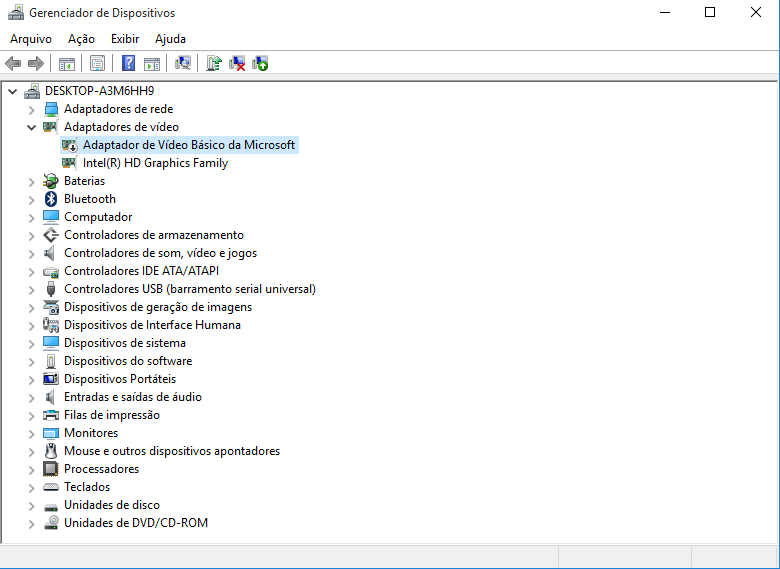Click the Monitores display icon
This screenshot has width=780, height=569.
click(51, 433)
